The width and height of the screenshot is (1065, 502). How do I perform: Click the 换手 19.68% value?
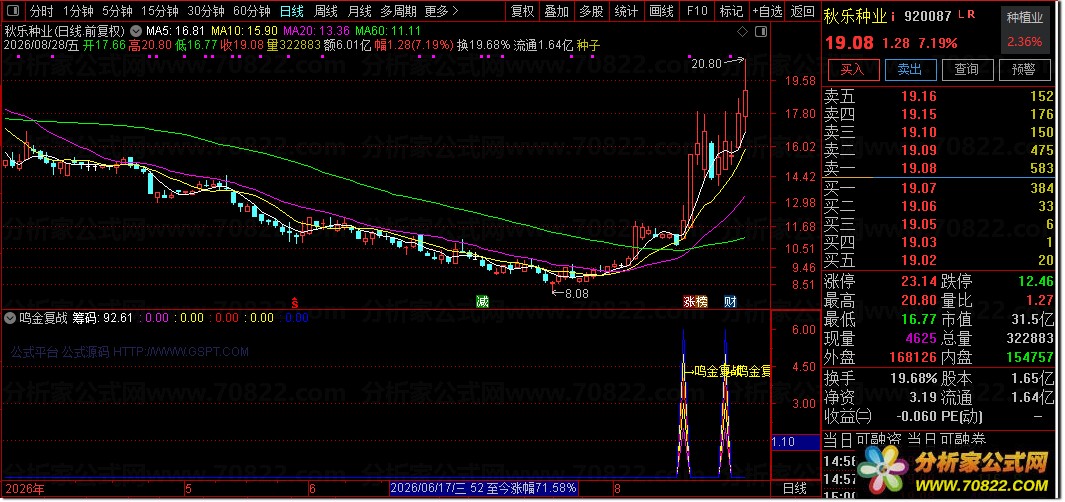pyautogui.click(x=912, y=378)
